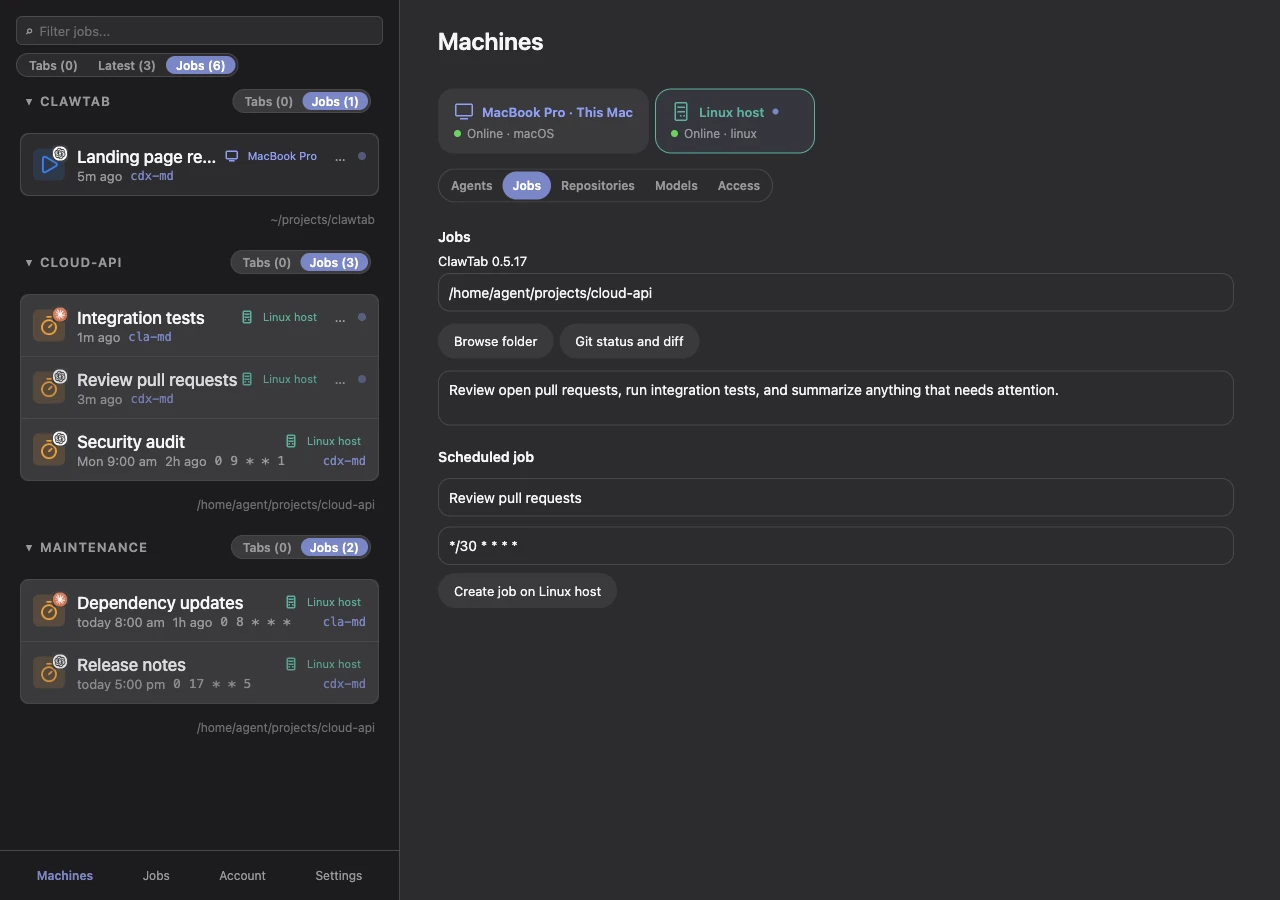Image resolution: width=1280 pixels, height=900 pixels.
Task: Click the play icon on Landing page job
Action: click(49, 165)
